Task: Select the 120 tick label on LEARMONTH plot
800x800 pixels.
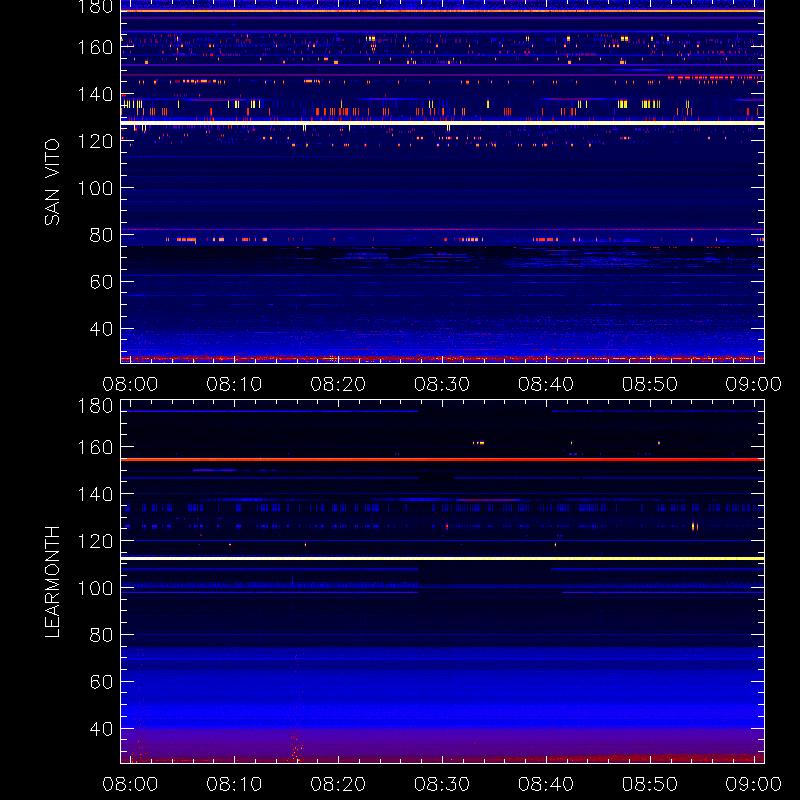Action: 95,541
